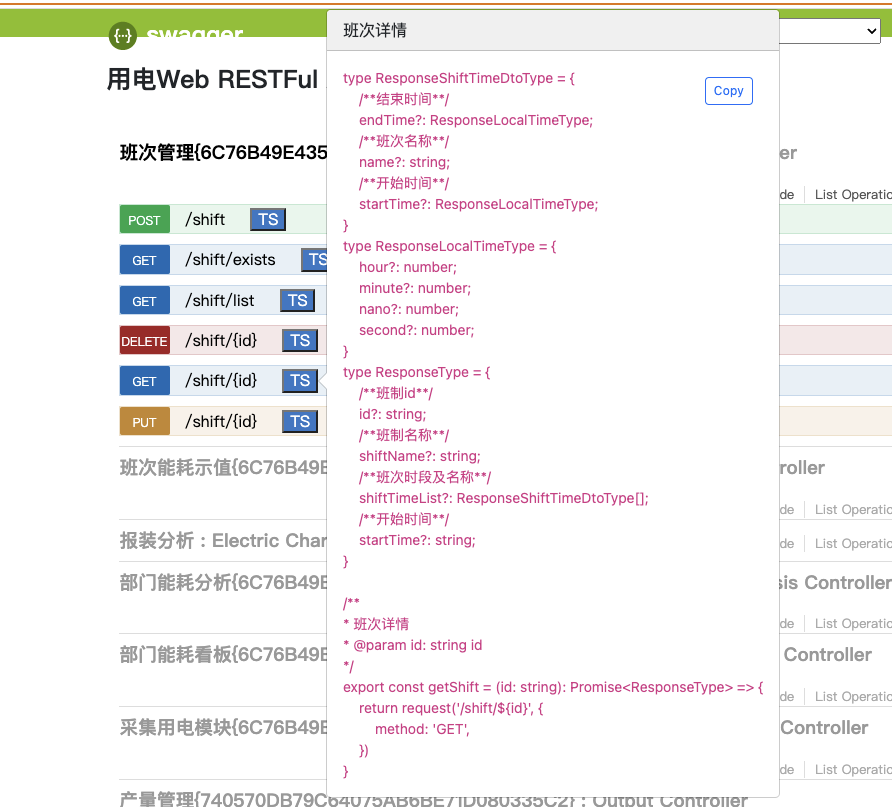Collapse the 班次管理 controller section
Viewport: 892px width, 807px height.
pos(224,152)
